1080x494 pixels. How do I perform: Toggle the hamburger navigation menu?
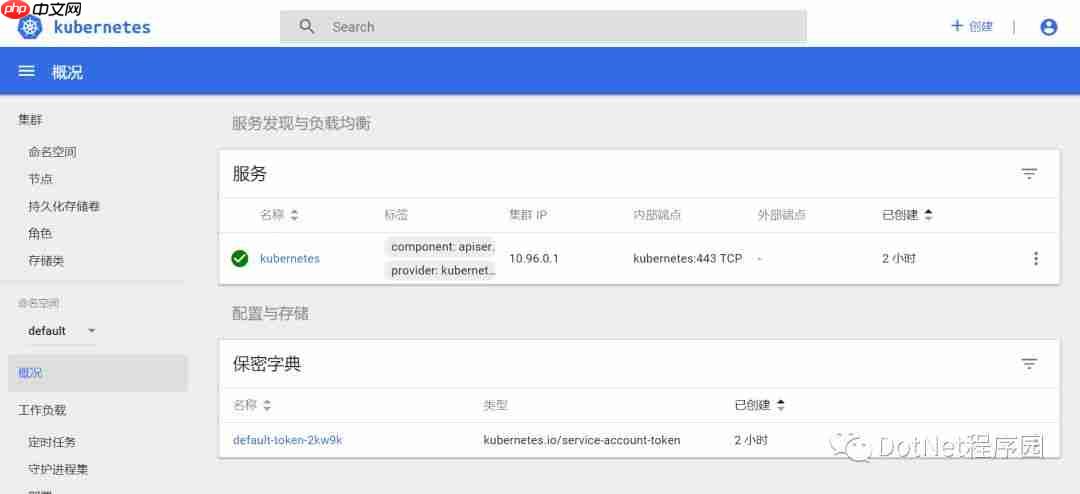pos(26,71)
